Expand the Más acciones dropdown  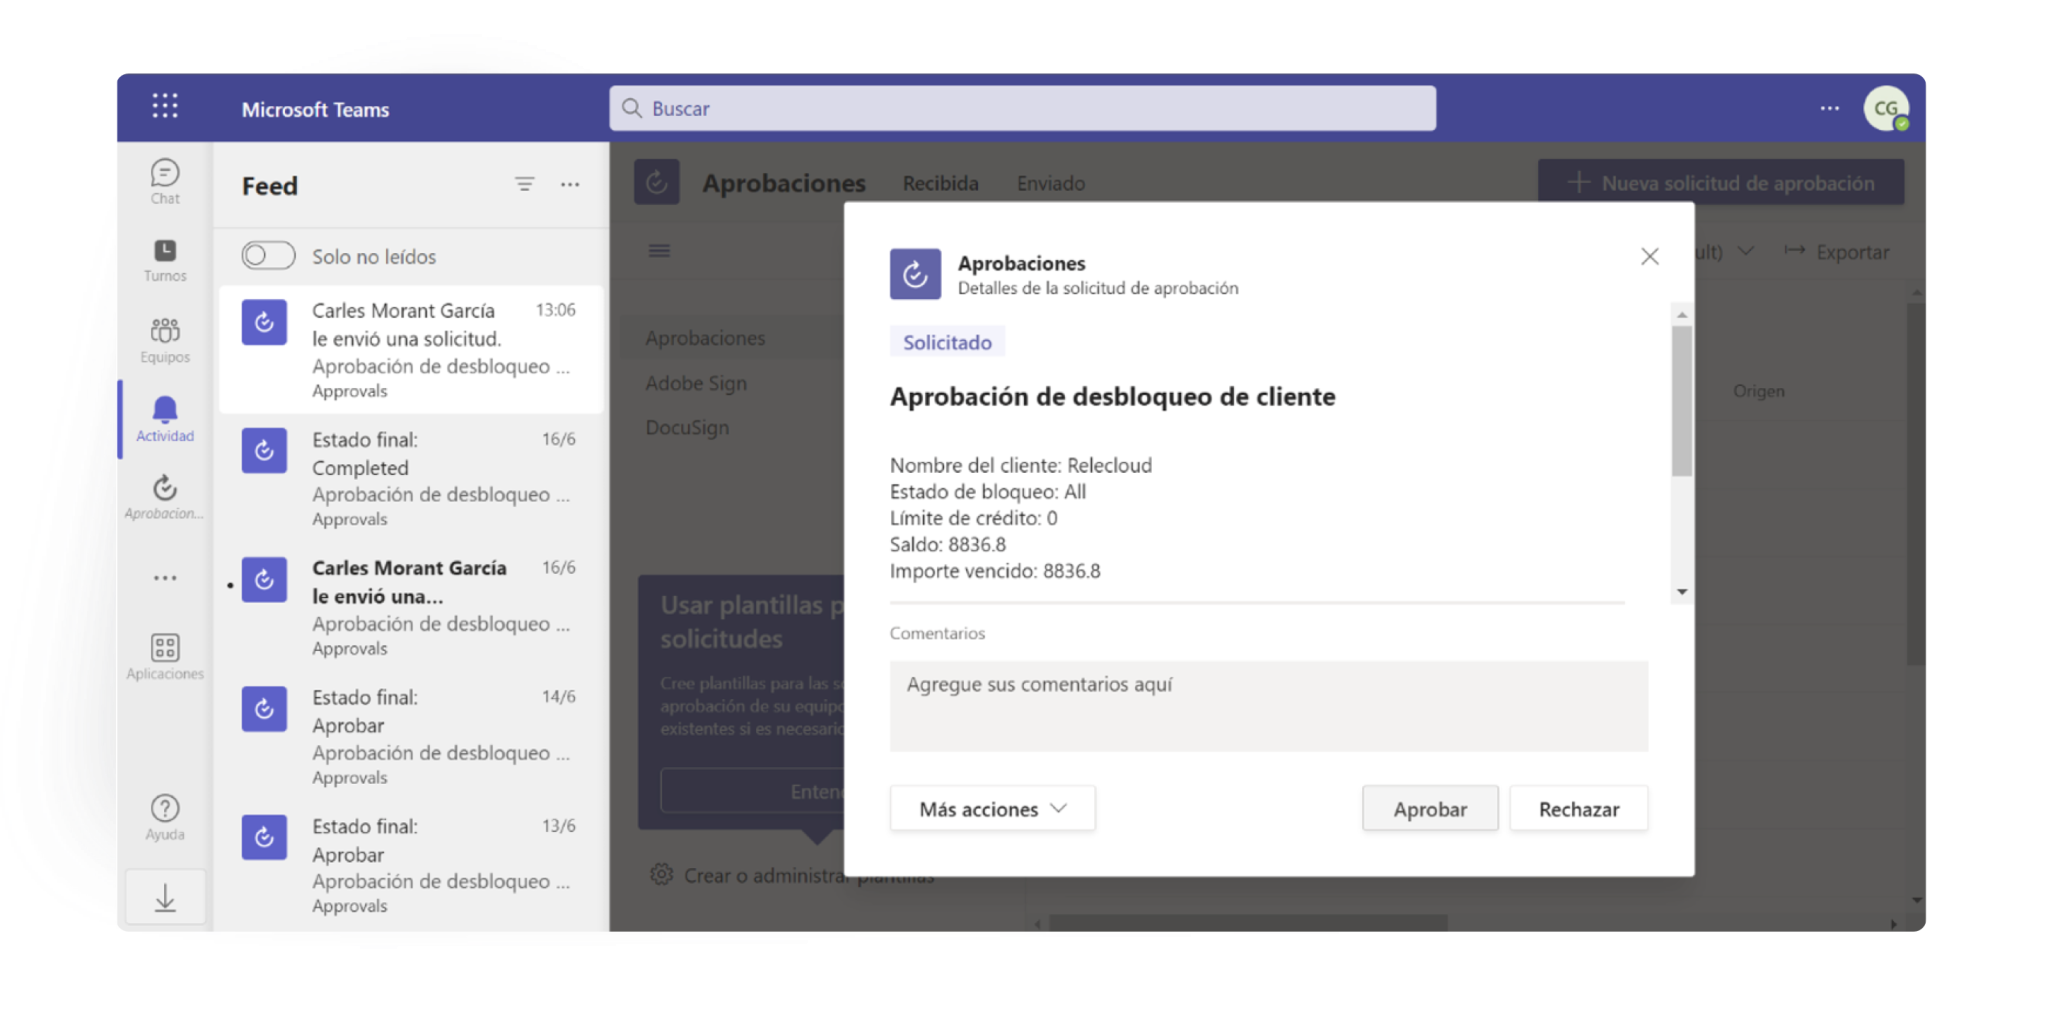(x=992, y=809)
